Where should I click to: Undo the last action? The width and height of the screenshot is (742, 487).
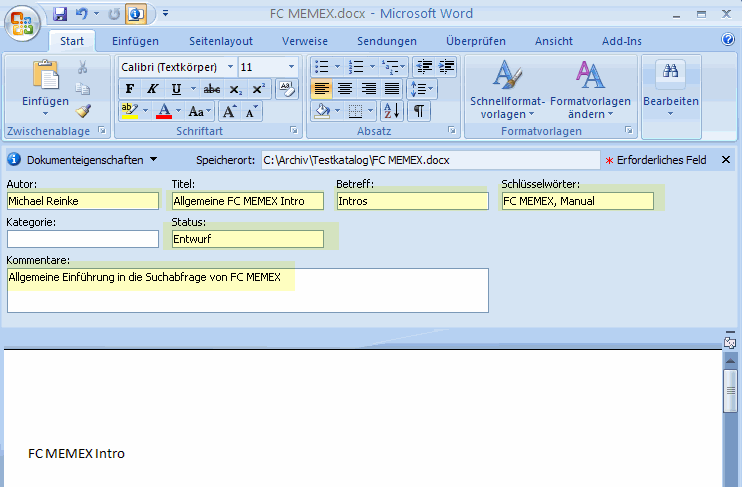pyautogui.click(x=82, y=14)
